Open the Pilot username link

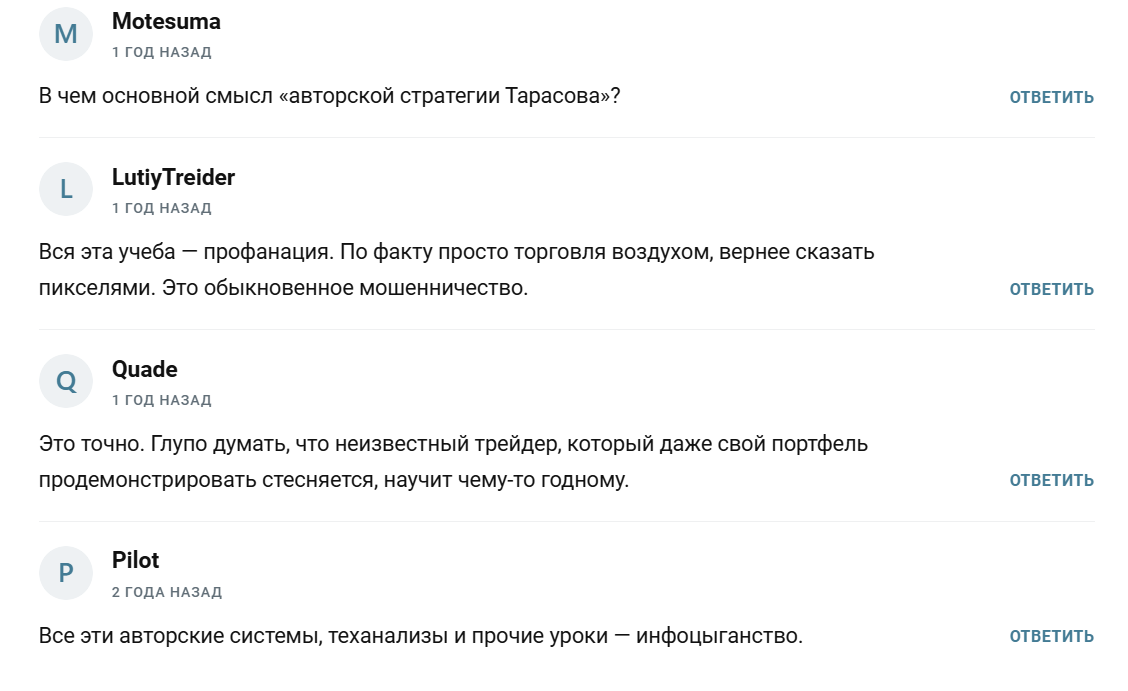136,560
